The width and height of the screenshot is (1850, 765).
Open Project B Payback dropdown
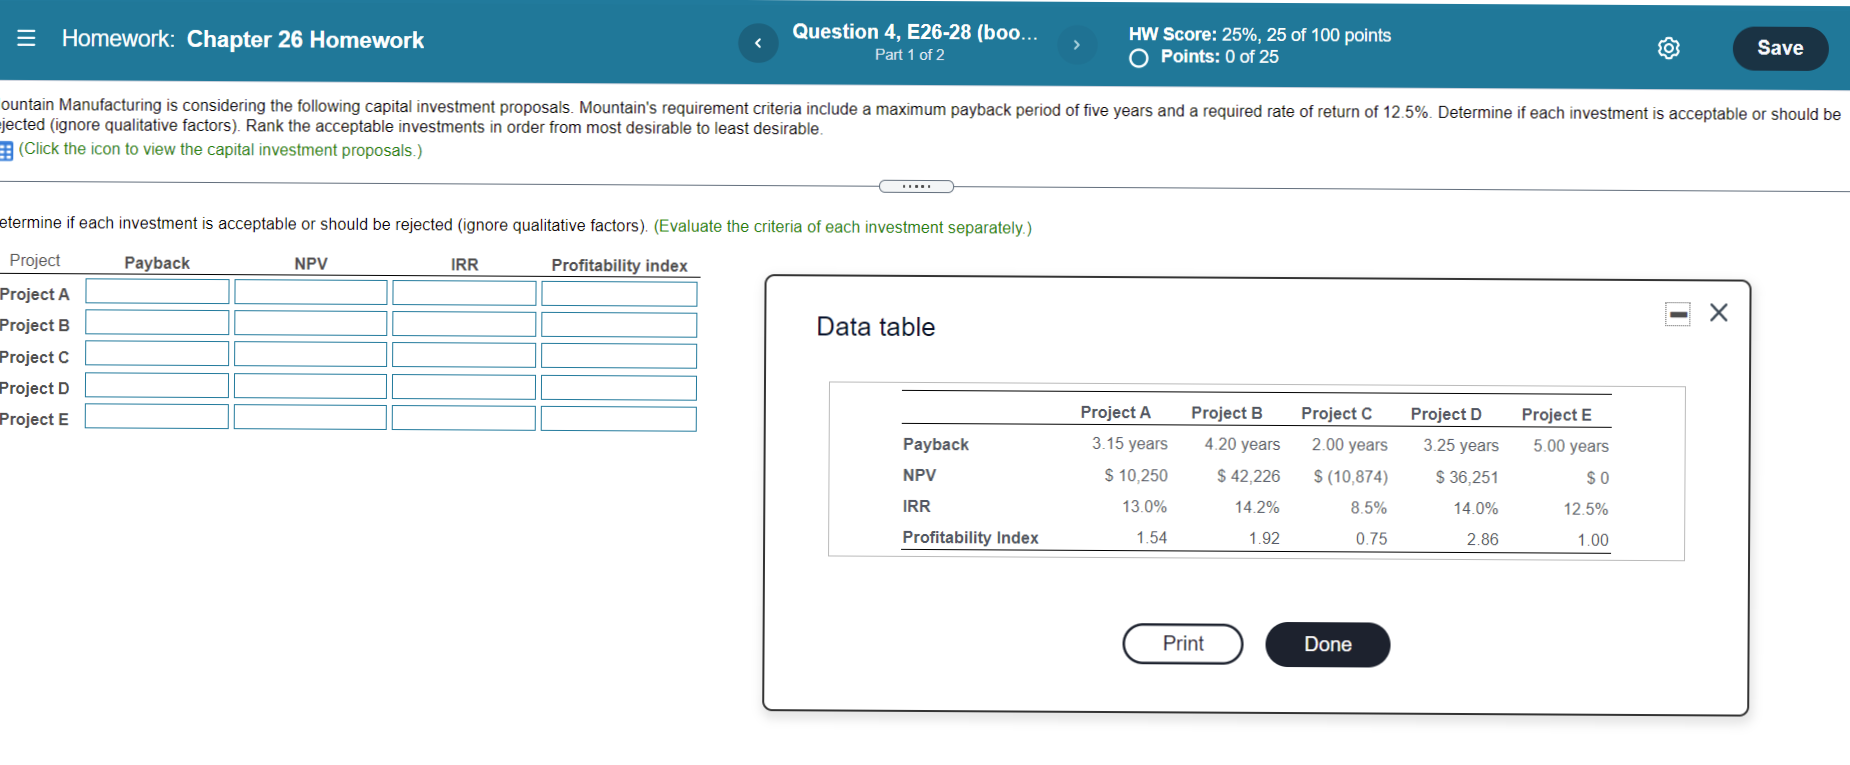157,323
